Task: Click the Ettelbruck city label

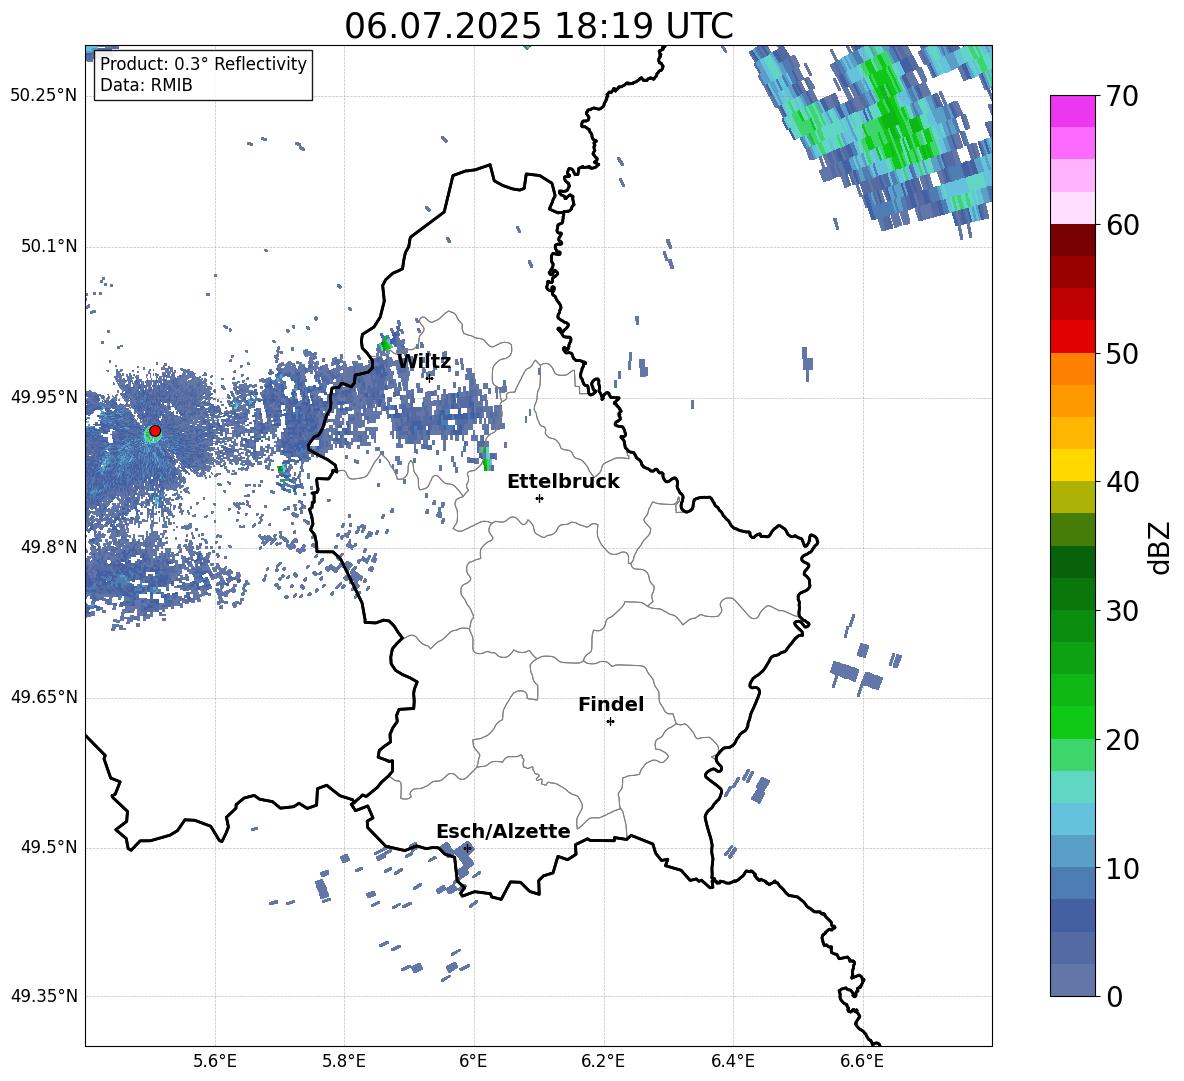Action: [563, 482]
